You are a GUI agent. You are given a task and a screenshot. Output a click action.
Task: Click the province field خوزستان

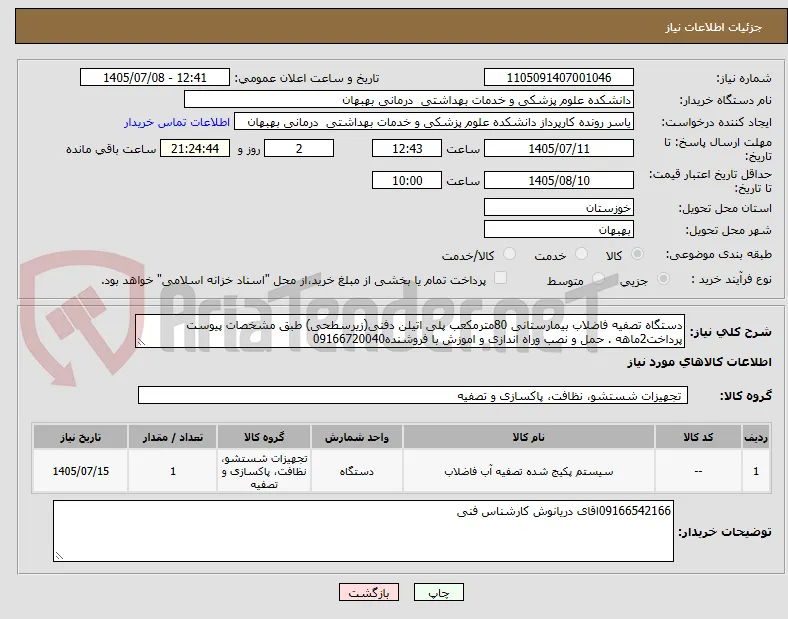click(559, 208)
